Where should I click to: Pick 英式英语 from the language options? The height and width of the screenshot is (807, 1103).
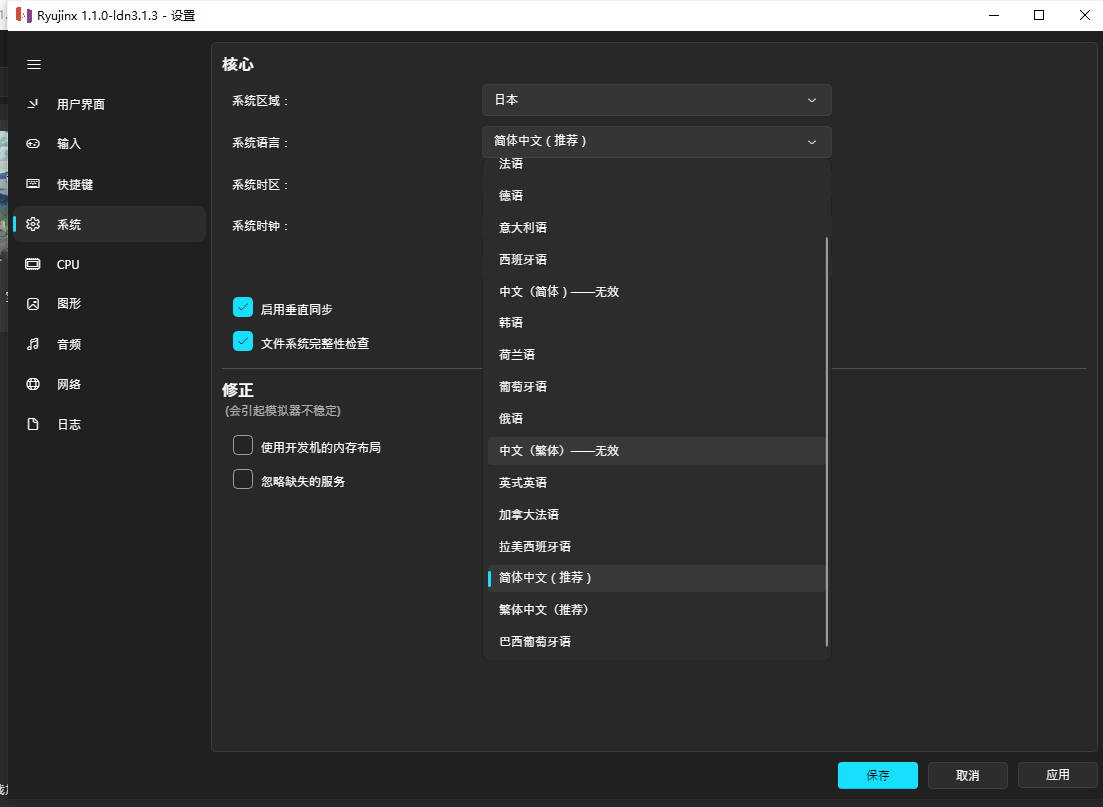pyautogui.click(x=523, y=483)
